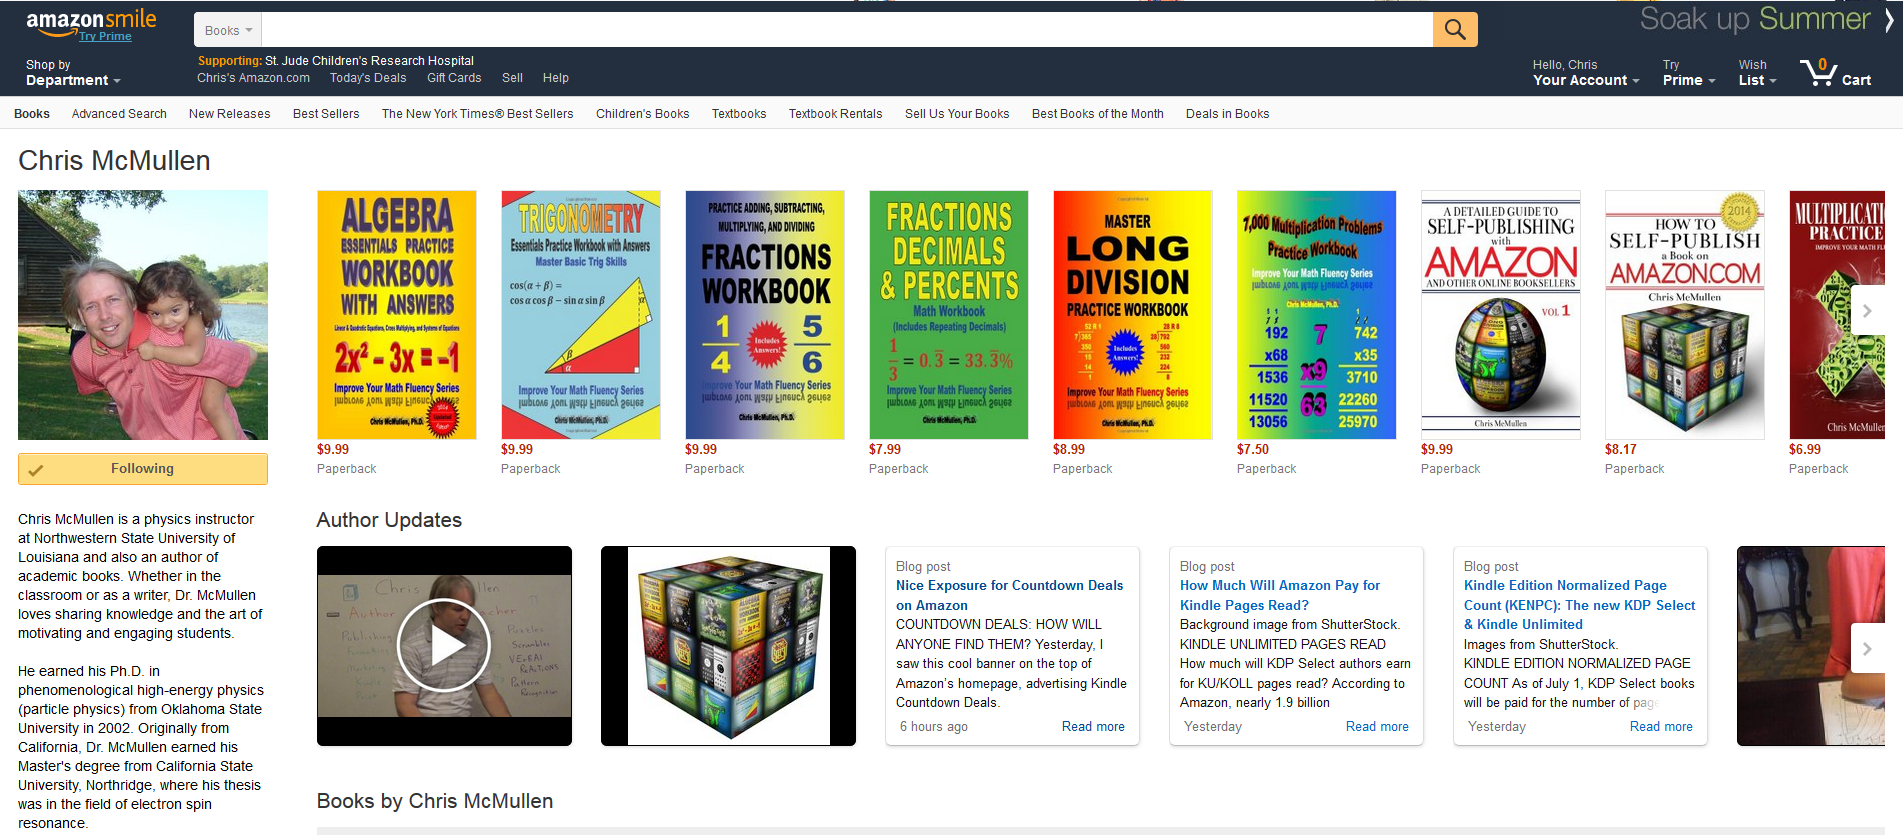Open Today's Deals link
Screen dimensions: 1903x835
(368, 78)
